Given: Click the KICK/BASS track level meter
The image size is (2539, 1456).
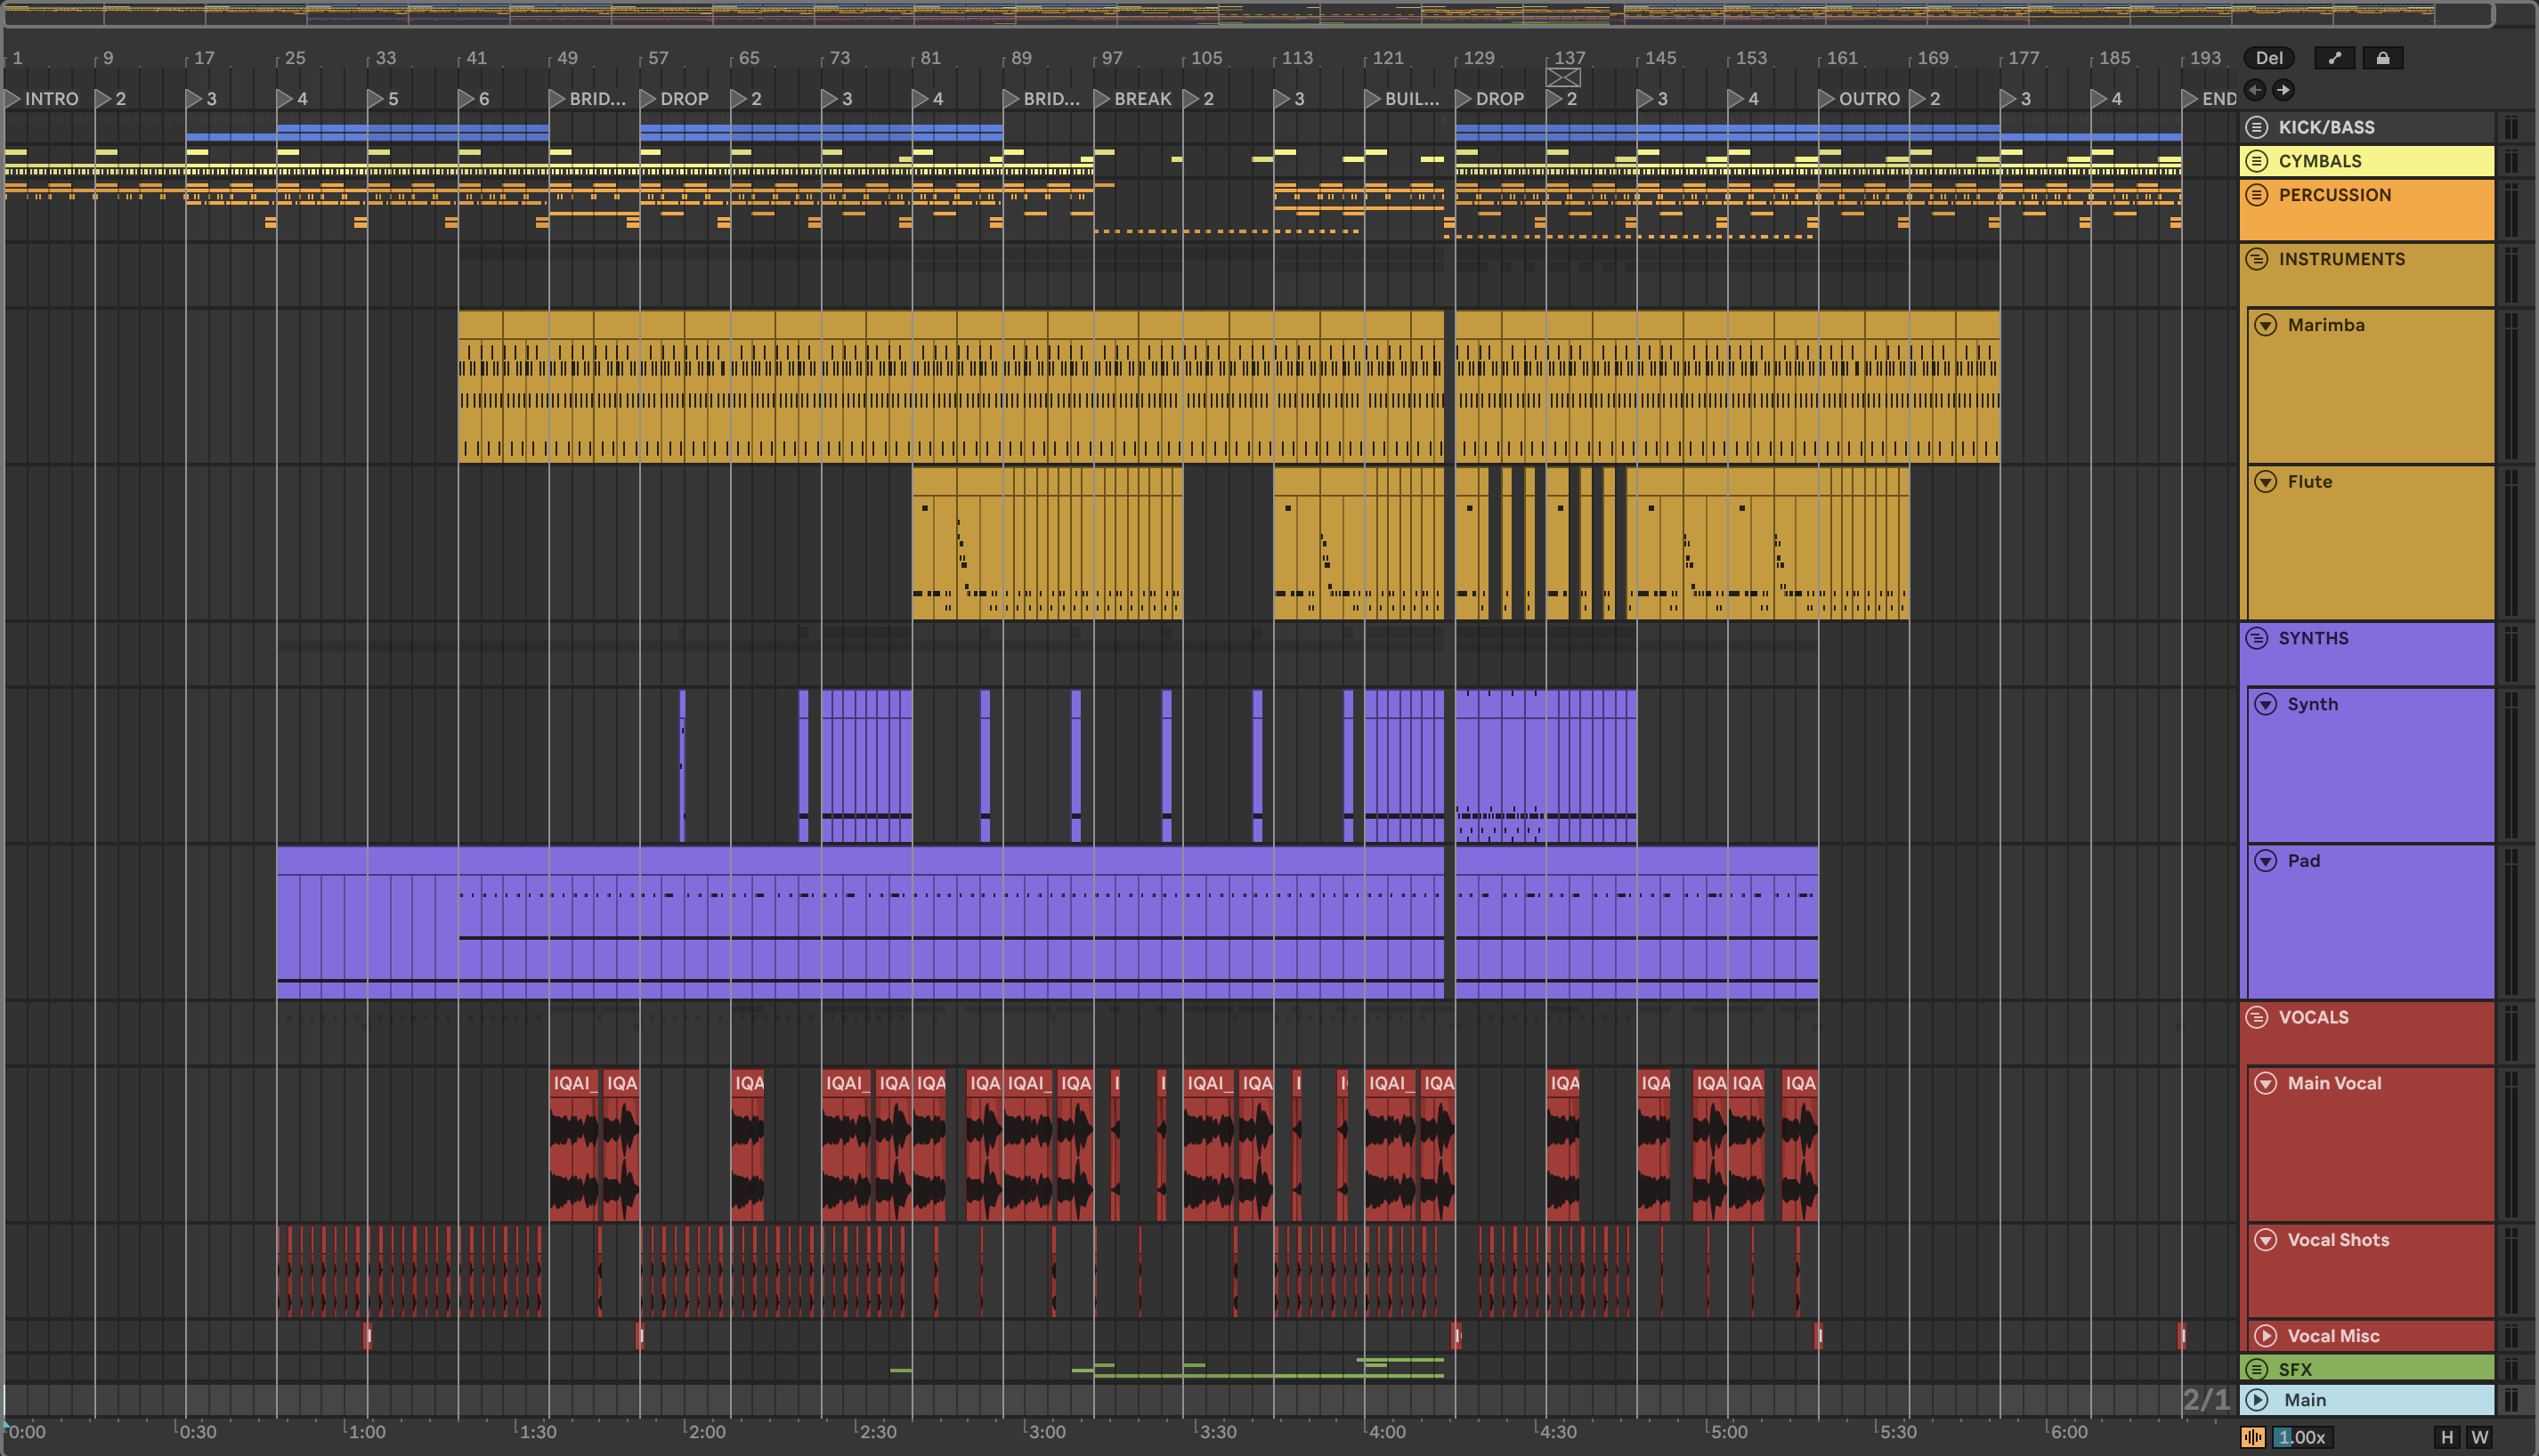Looking at the screenshot, I should coord(2511,127).
